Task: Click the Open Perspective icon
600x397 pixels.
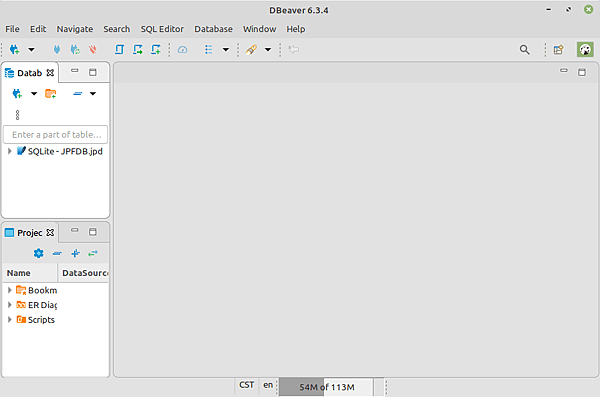Action: pos(559,49)
